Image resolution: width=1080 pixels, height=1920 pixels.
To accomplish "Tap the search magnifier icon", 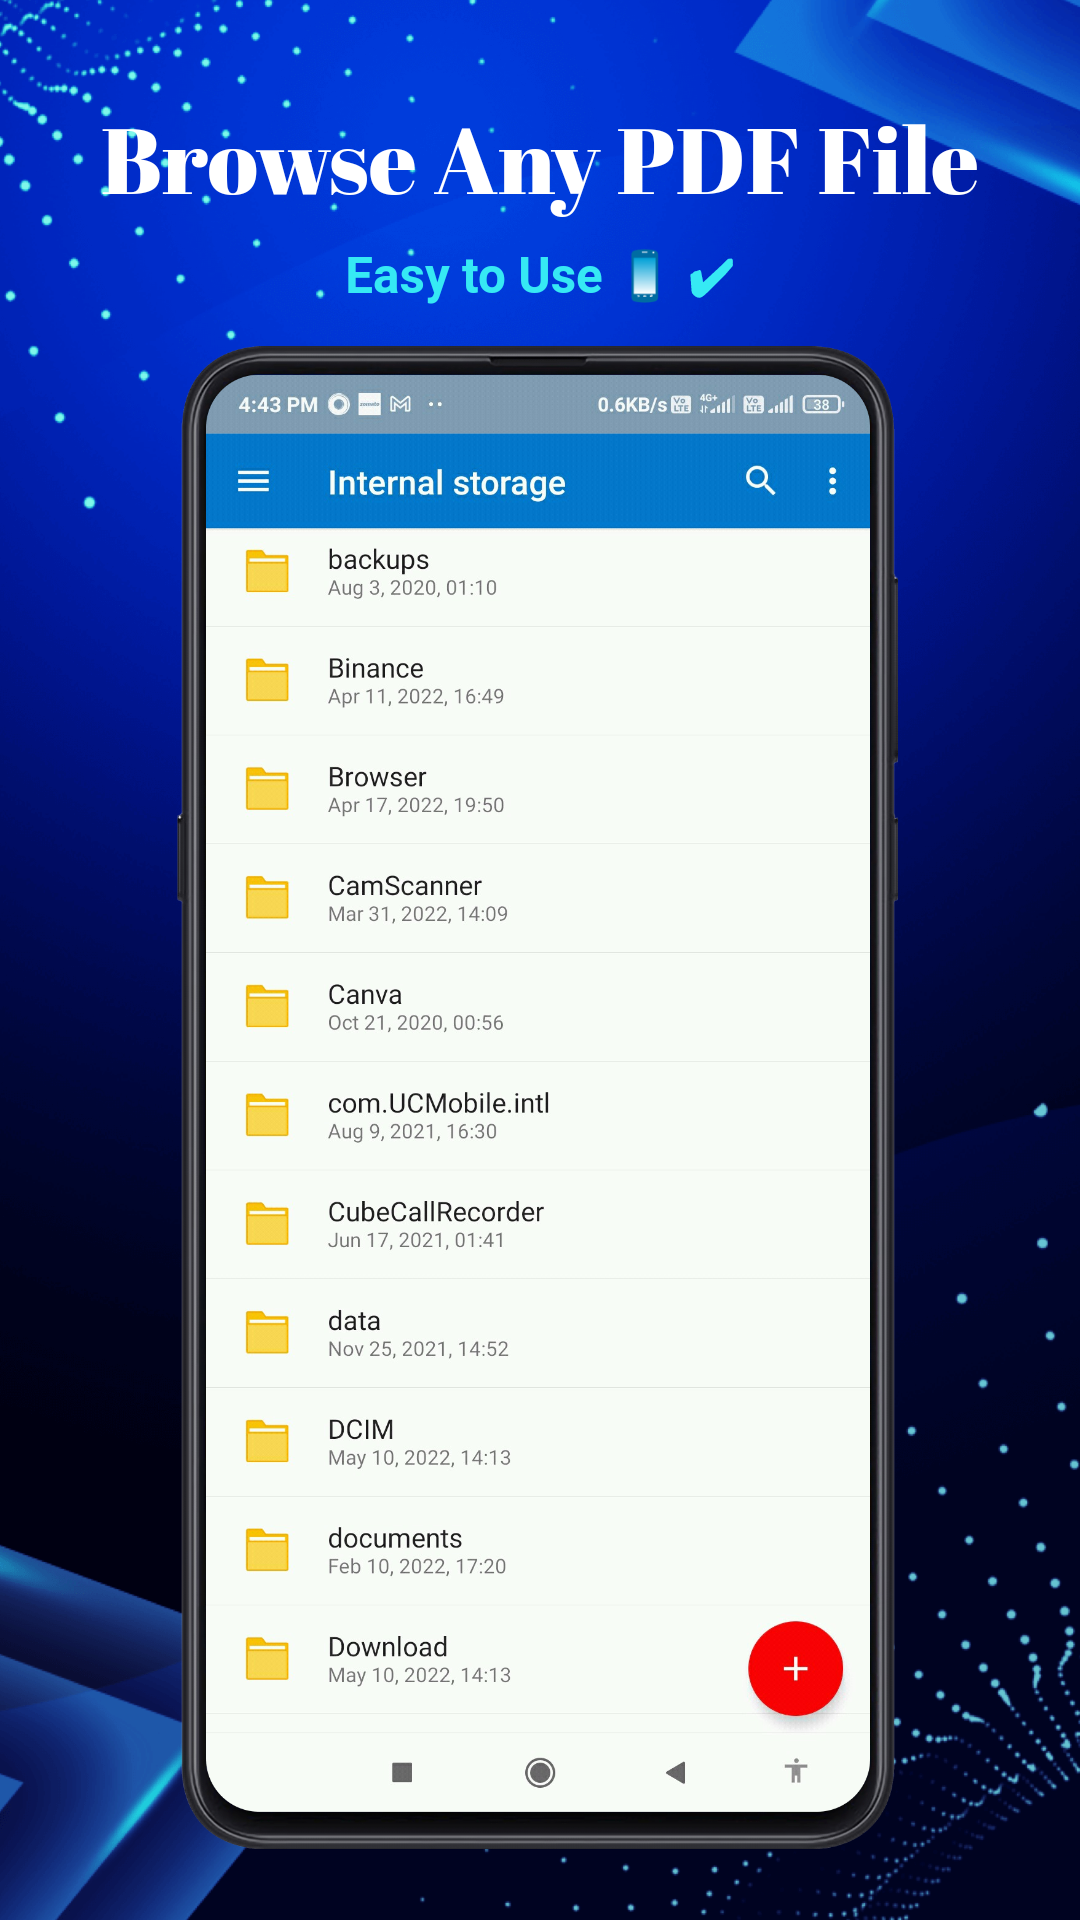I will (760, 481).
